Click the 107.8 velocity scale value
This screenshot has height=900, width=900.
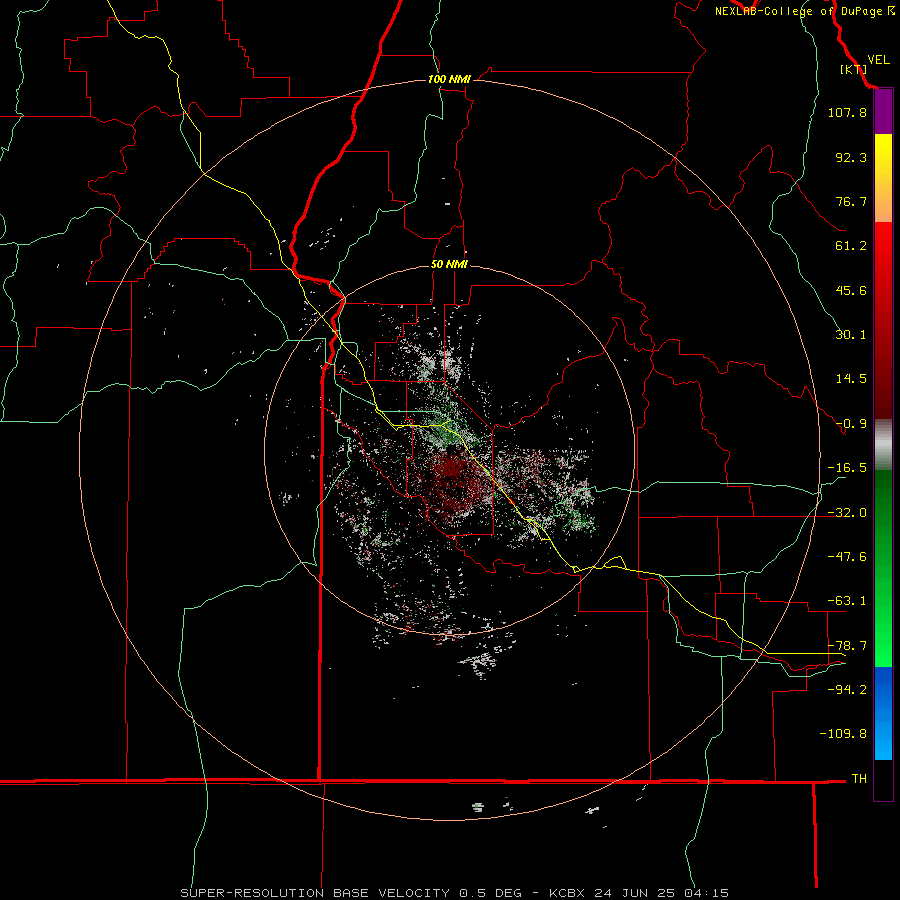point(847,112)
